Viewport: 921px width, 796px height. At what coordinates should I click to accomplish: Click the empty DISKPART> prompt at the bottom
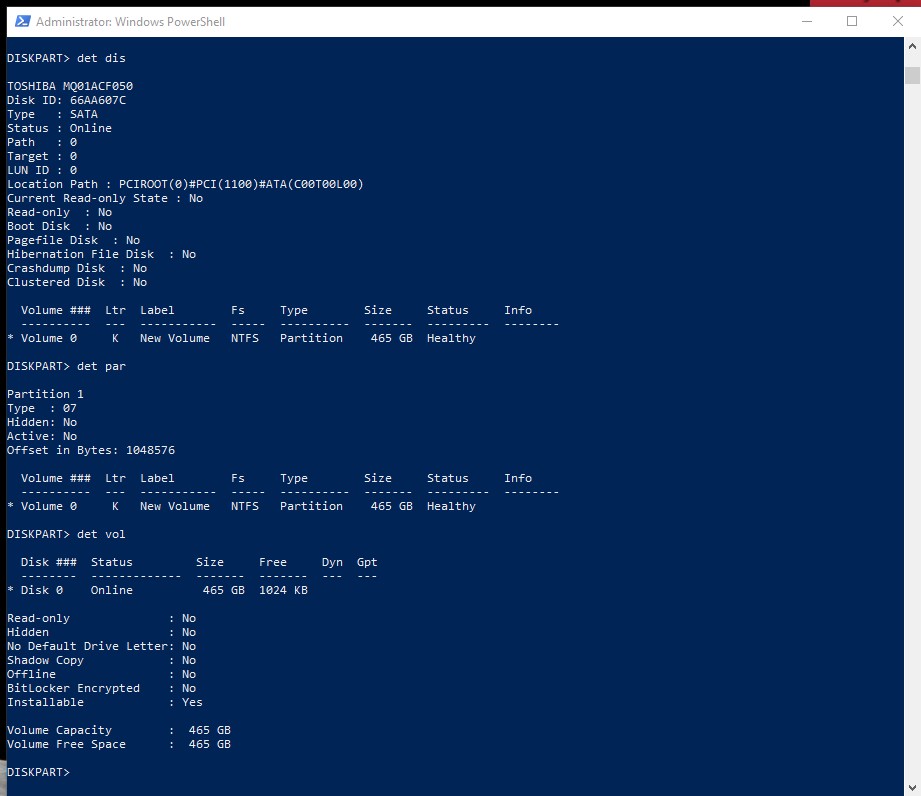tap(38, 772)
